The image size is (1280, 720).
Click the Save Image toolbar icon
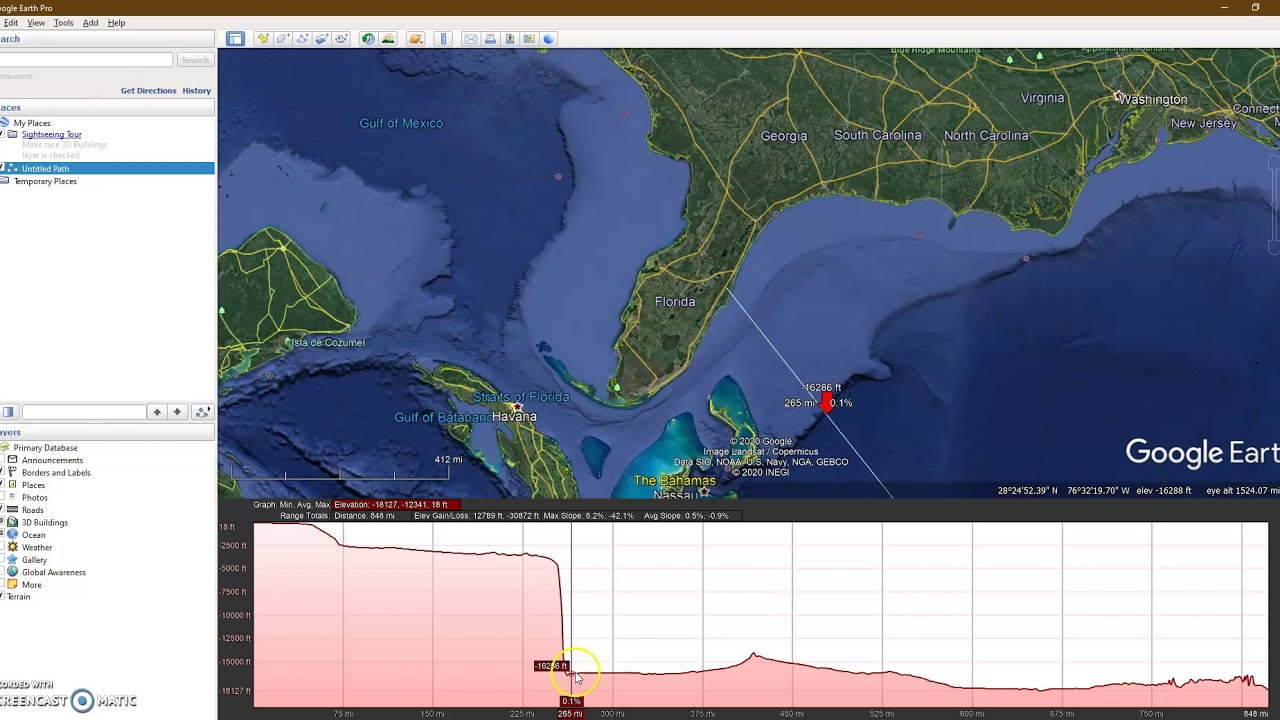click(x=510, y=39)
